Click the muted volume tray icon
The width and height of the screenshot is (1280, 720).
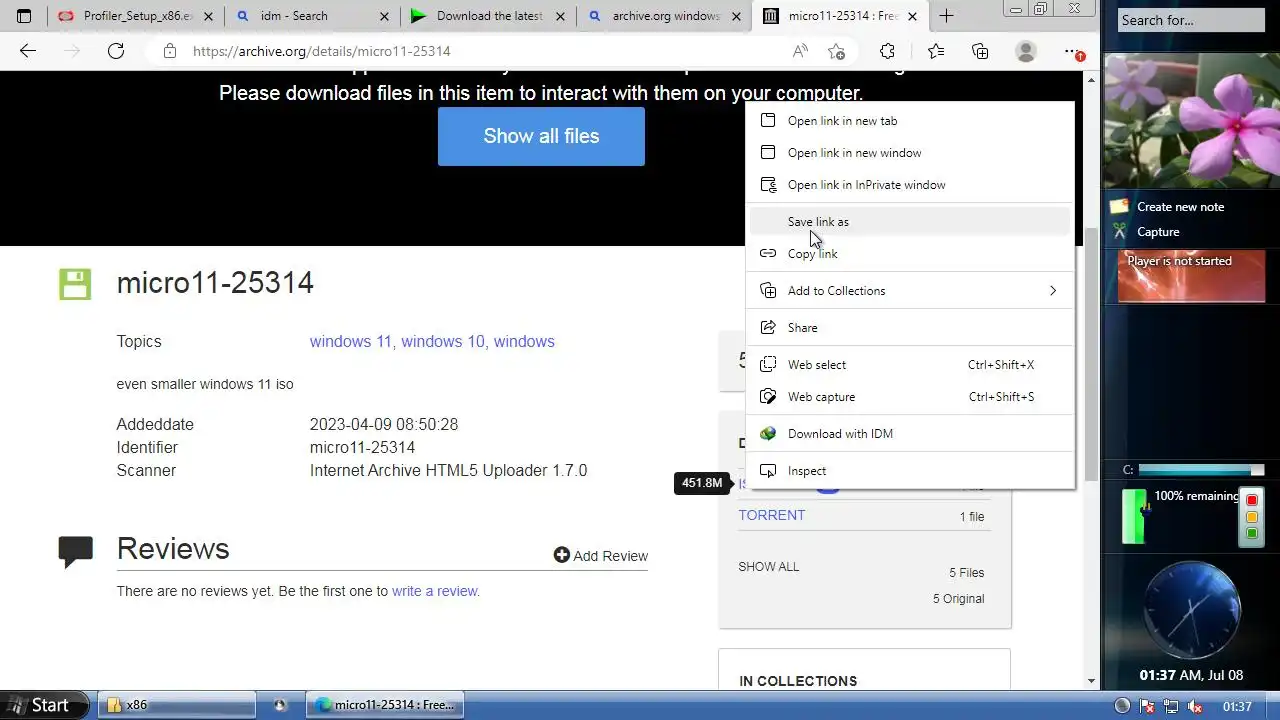(x=1194, y=706)
